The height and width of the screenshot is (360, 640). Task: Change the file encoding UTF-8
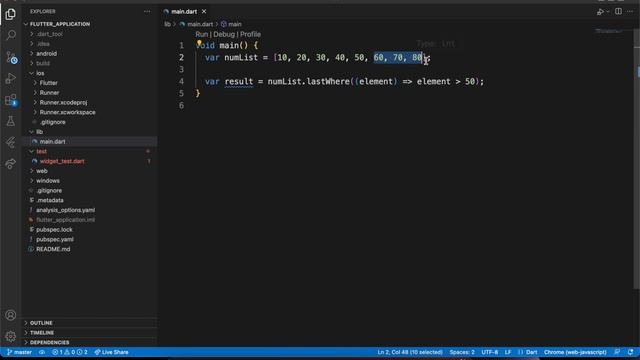click(490, 352)
